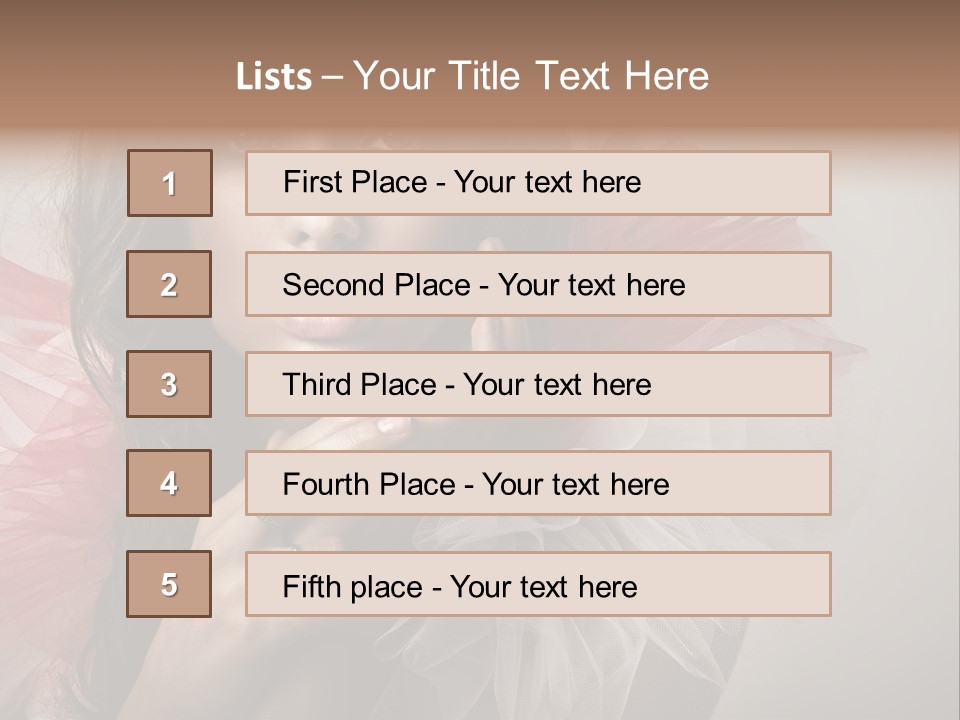The image size is (960, 720).
Task: Click the number 3 box
Action: (x=169, y=384)
